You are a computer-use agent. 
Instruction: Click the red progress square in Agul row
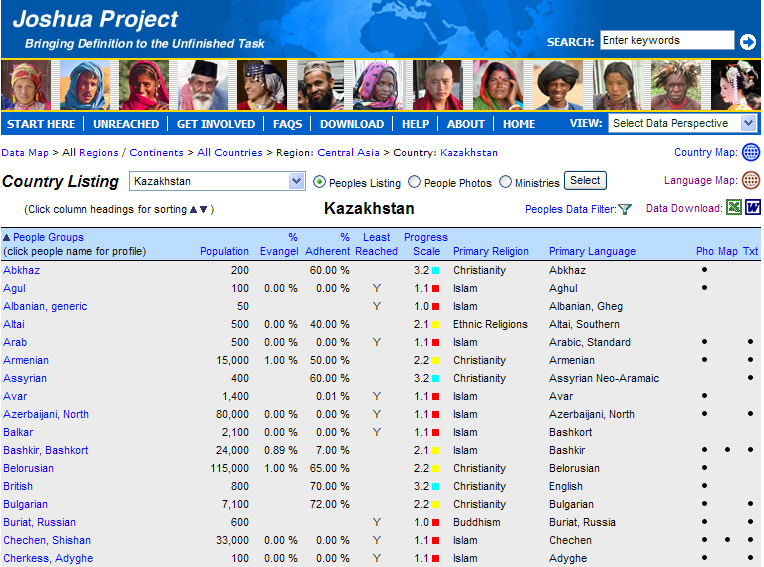point(436,288)
